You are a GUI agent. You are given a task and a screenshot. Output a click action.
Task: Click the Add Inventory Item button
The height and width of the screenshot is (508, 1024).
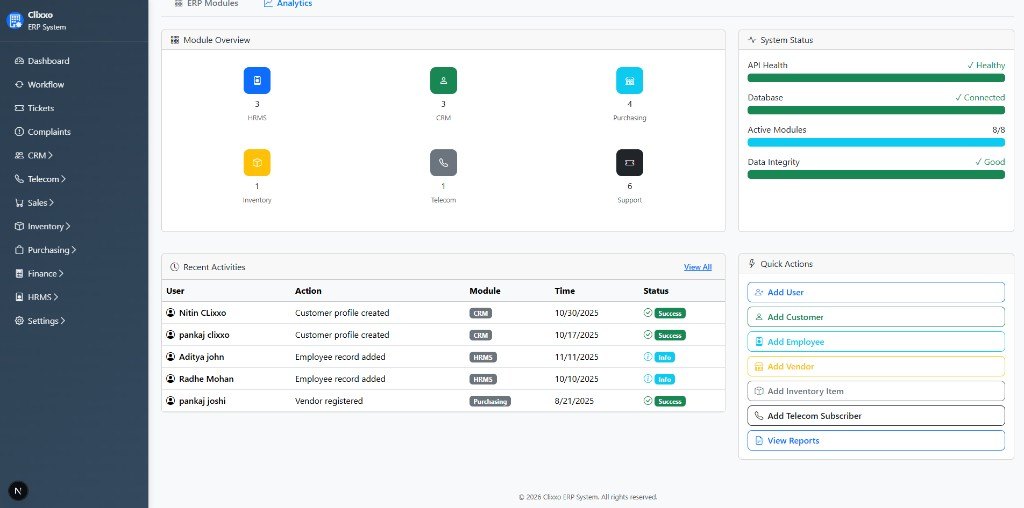tap(876, 391)
